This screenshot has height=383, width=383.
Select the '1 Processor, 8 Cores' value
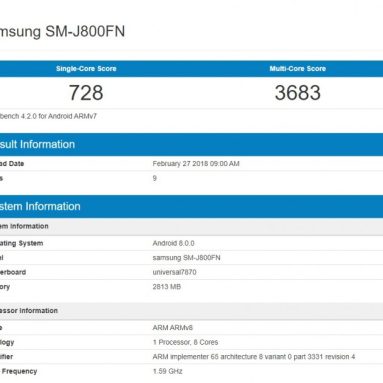(185, 342)
